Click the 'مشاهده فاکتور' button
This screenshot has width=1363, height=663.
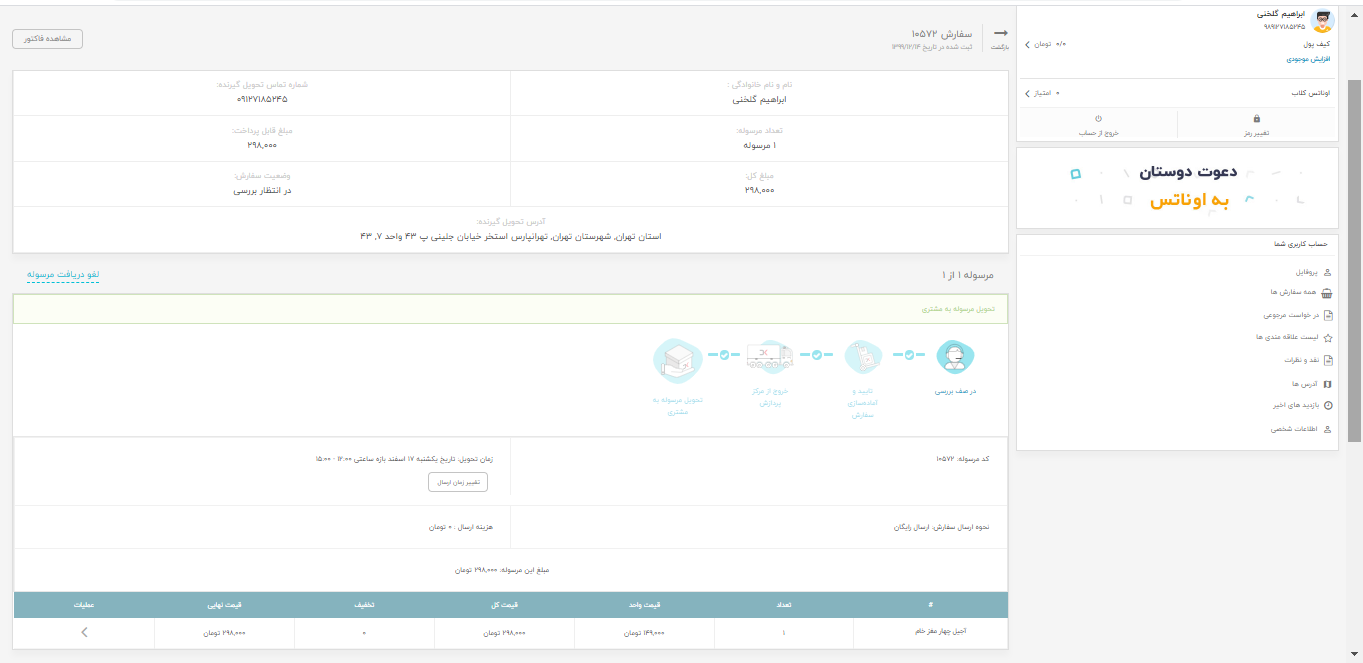[x=47, y=39]
